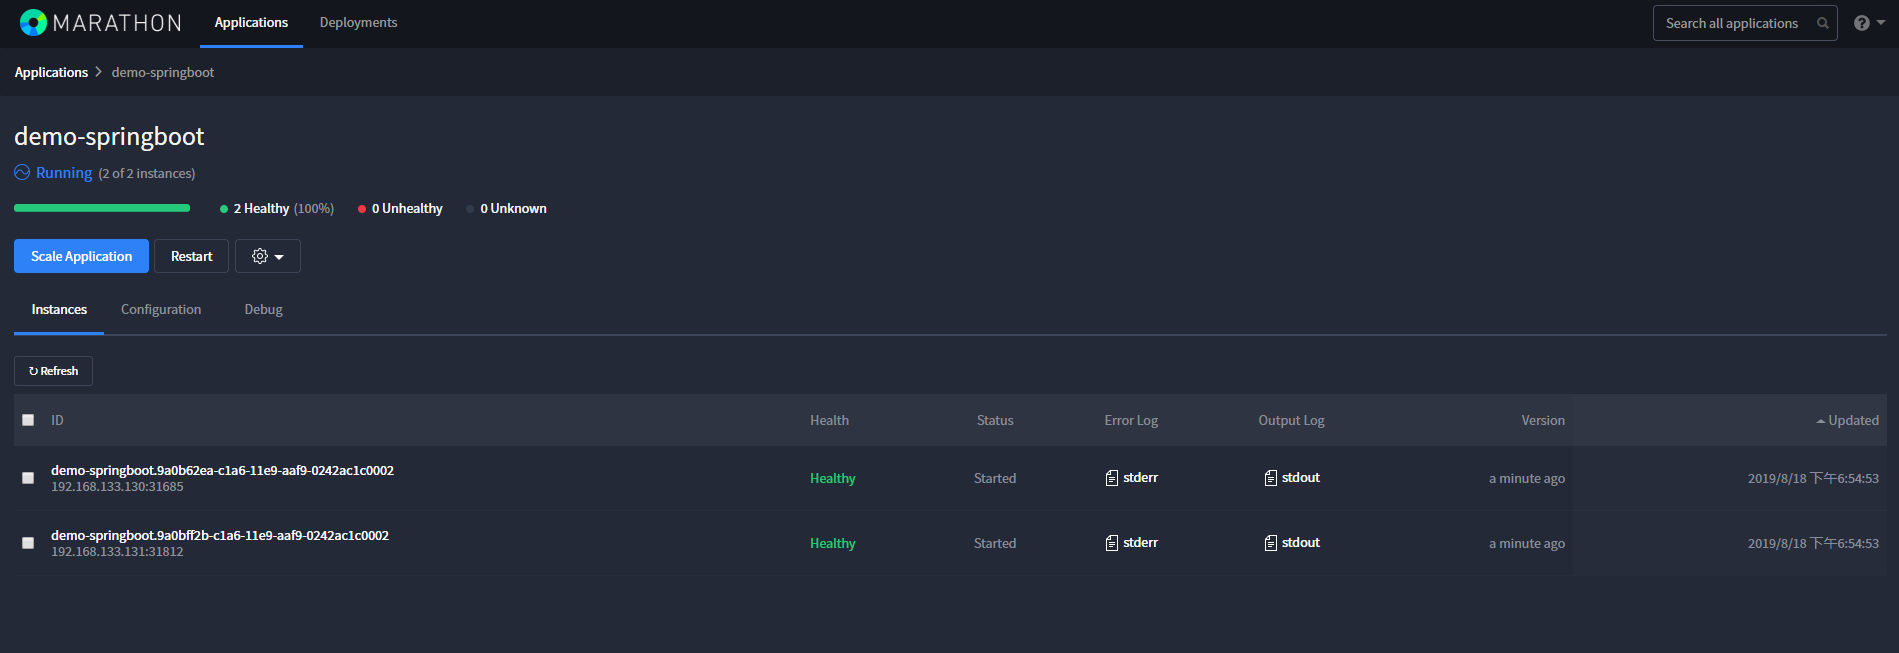Switch to the Configuration tab

(x=161, y=310)
